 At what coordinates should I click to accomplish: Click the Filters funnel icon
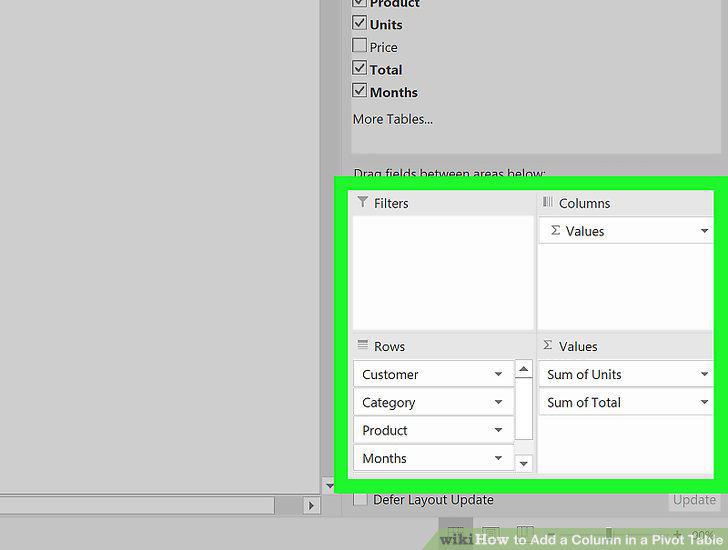[x=363, y=202]
